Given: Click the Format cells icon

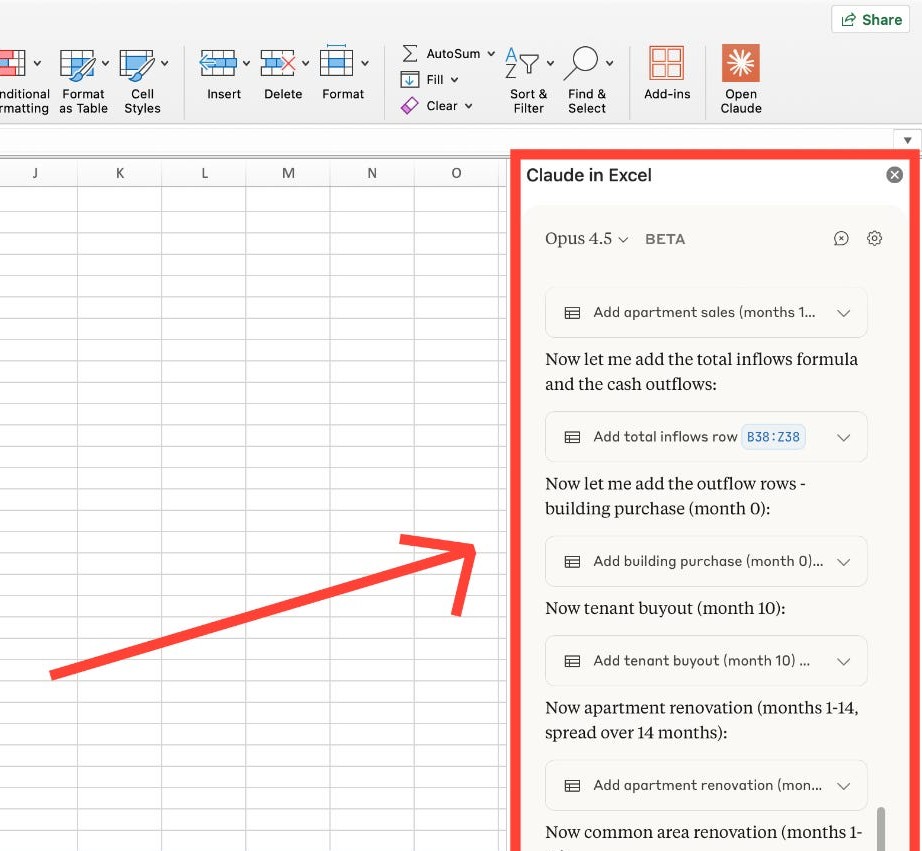Looking at the screenshot, I should coord(336,61).
